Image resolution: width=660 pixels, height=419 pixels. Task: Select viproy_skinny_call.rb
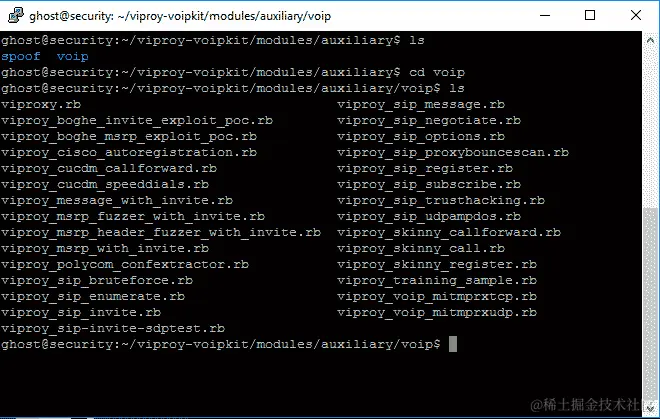click(421, 248)
